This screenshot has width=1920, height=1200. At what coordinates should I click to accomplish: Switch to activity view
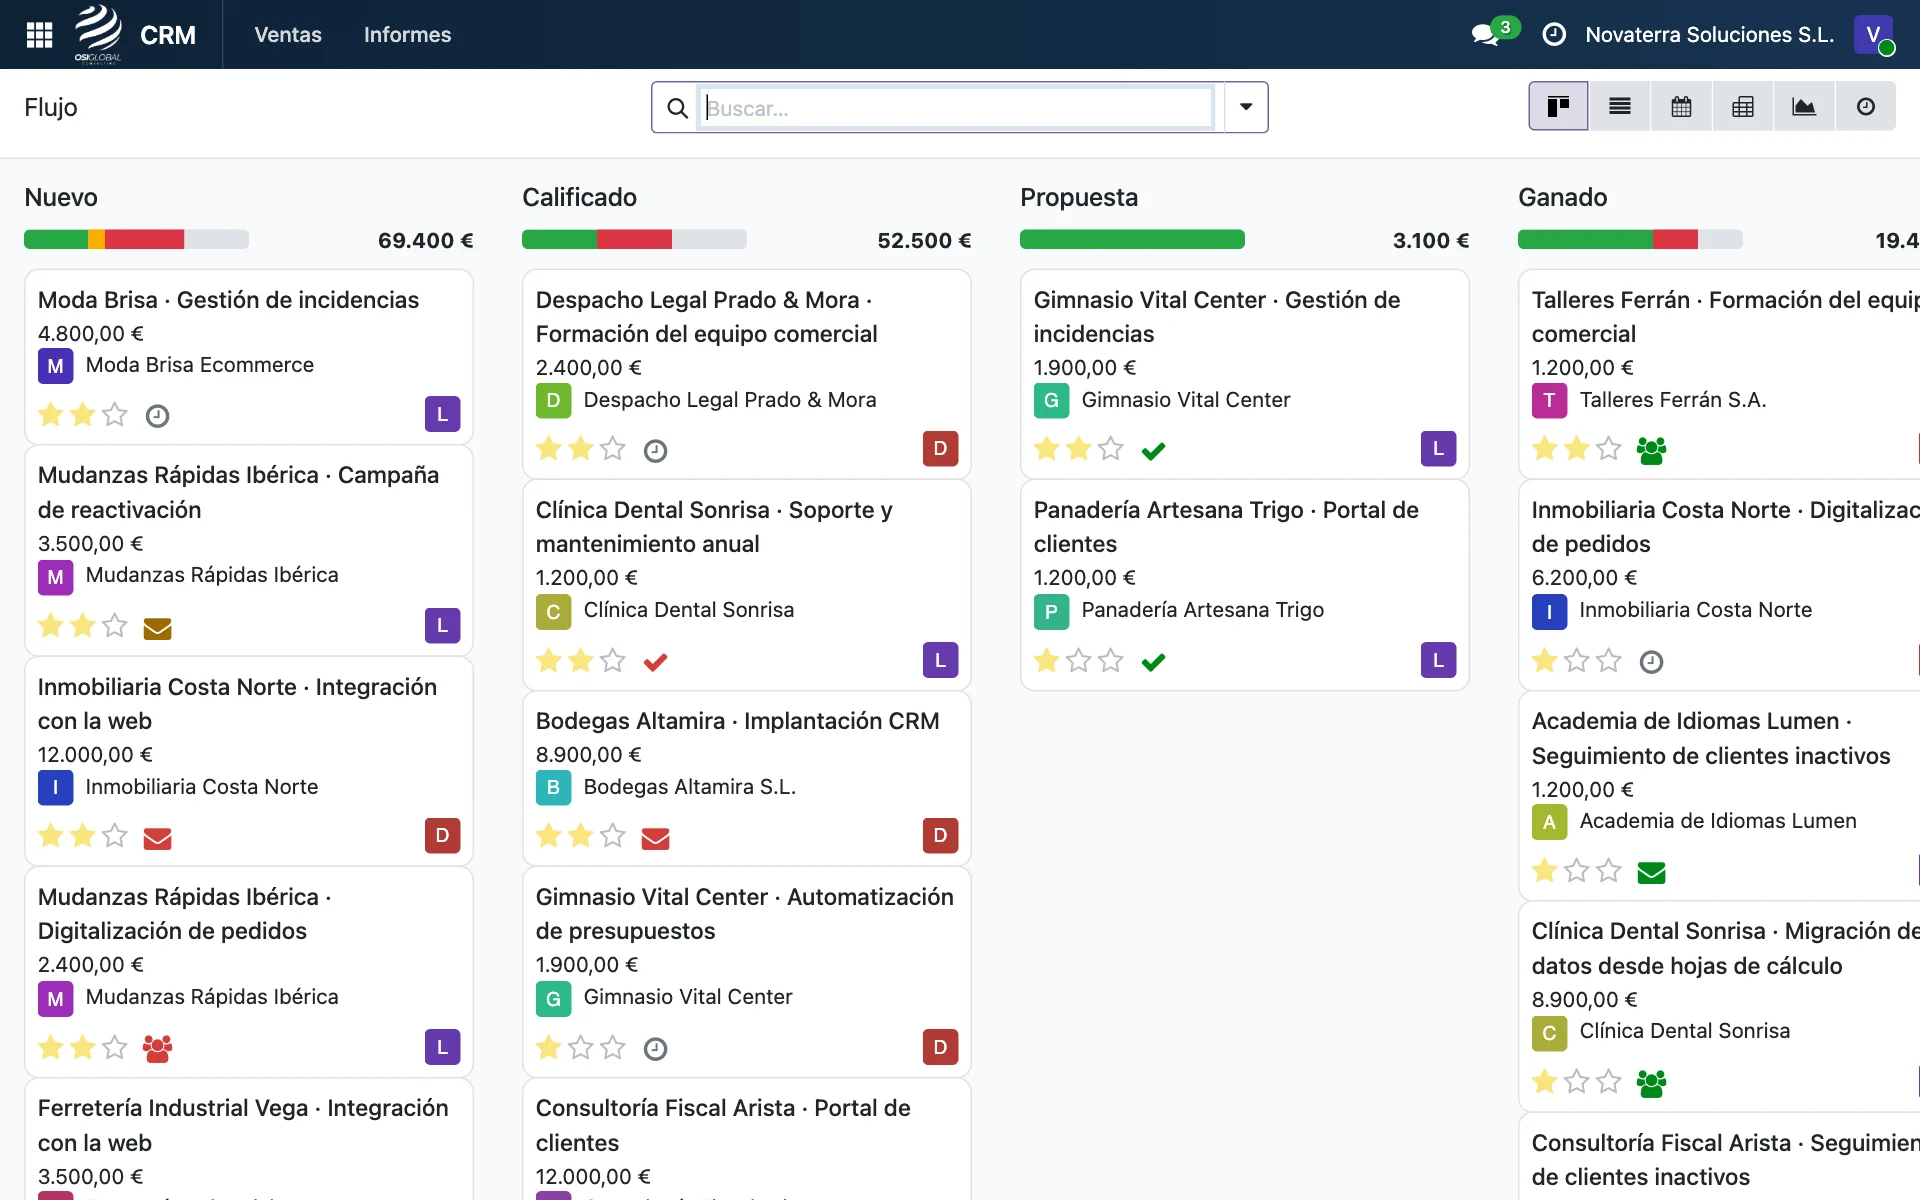click(1866, 107)
